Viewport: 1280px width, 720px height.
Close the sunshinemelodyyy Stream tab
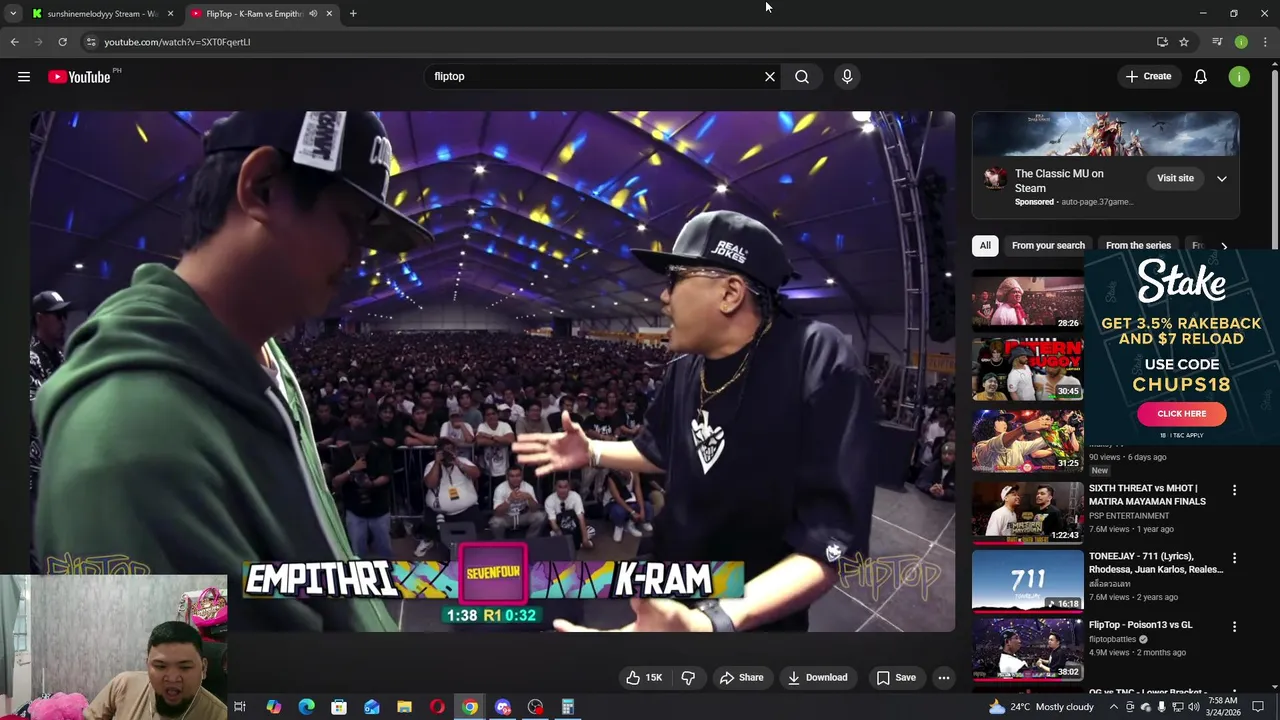pyautogui.click(x=170, y=14)
